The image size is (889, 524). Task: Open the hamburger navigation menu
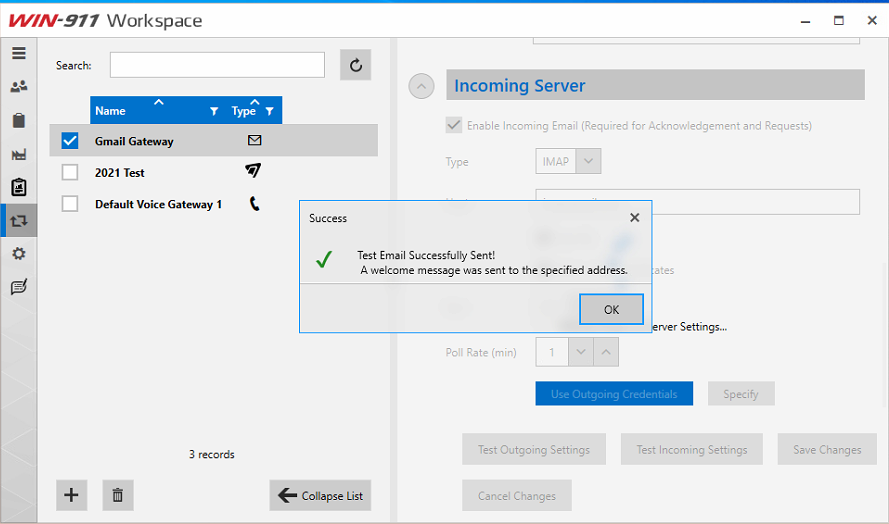pos(18,53)
